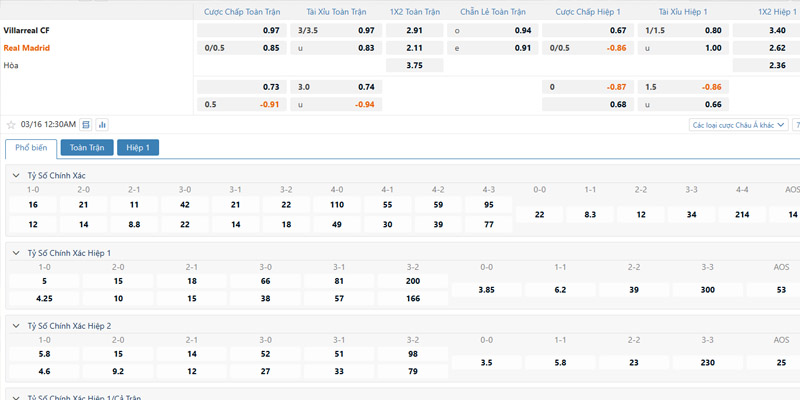The height and width of the screenshot is (400, 800).
Task: Pick under full-match odds 0.83
Action: pos(336,48)
